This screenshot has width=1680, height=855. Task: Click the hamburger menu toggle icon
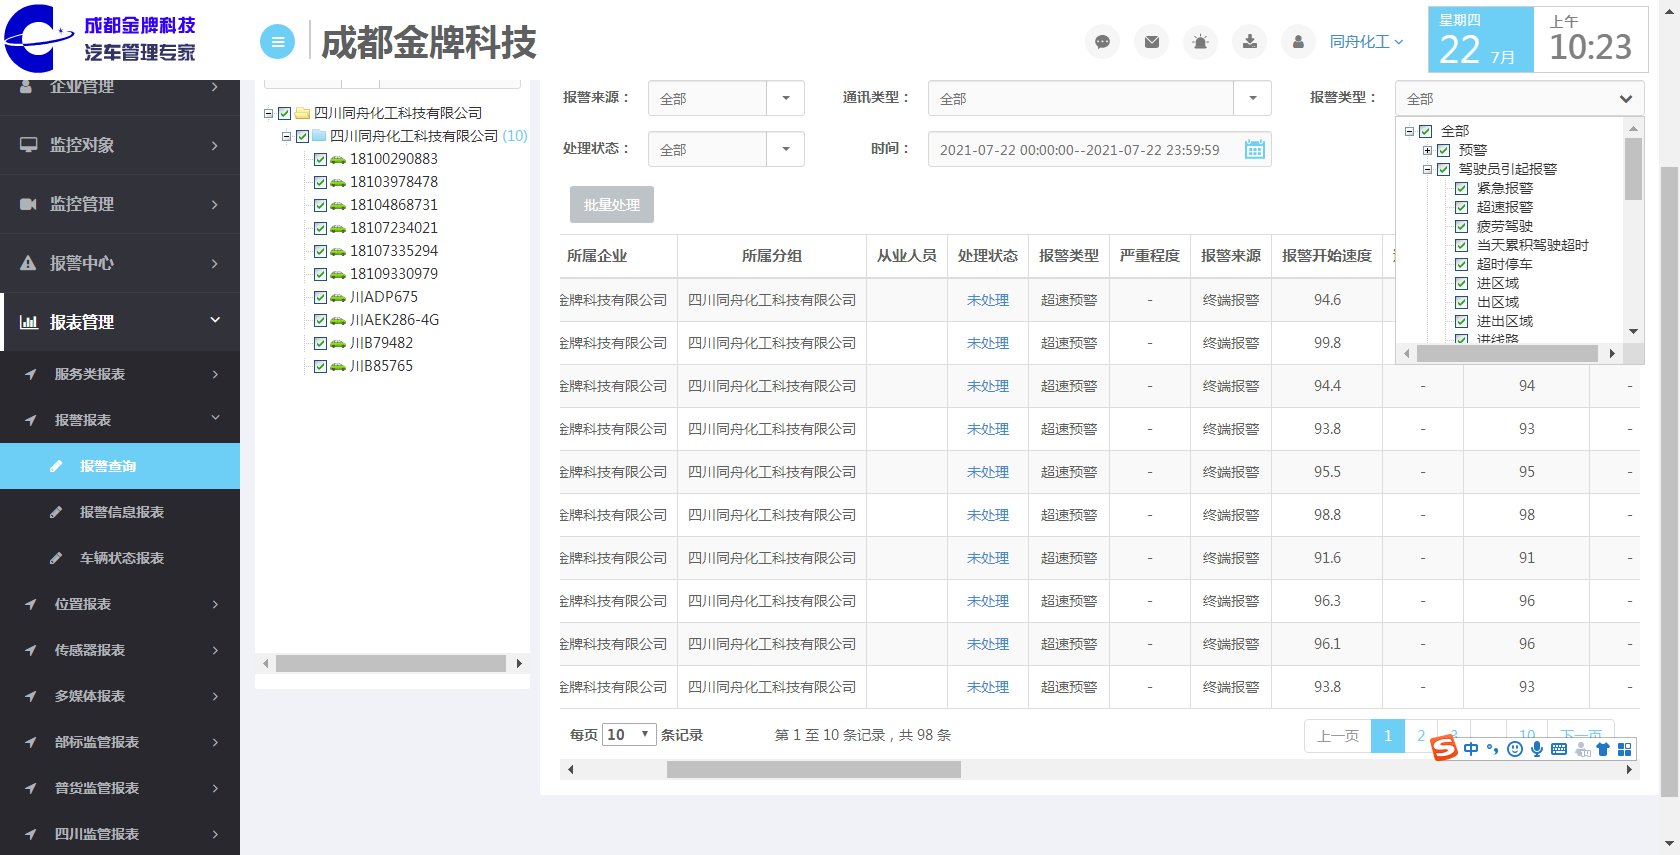(x=277, y=42)
